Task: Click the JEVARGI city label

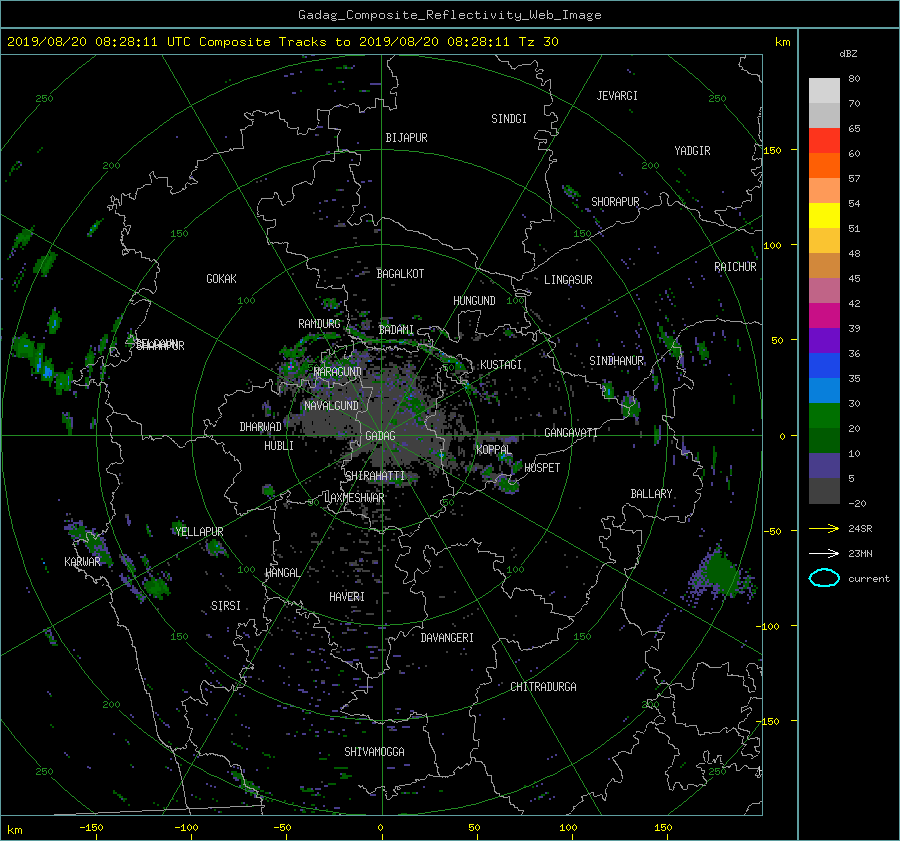Action: 617,96
